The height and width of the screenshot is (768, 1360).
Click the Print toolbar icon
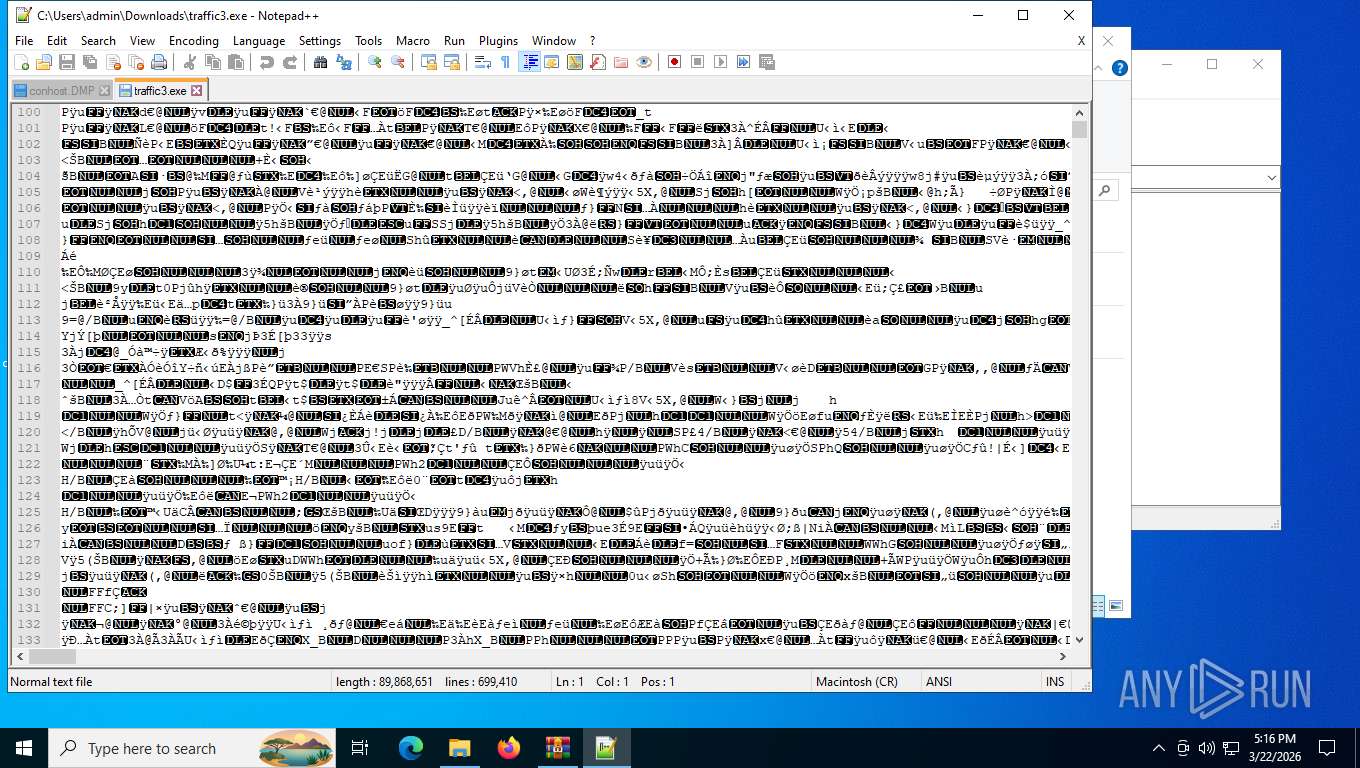(158, 62)
